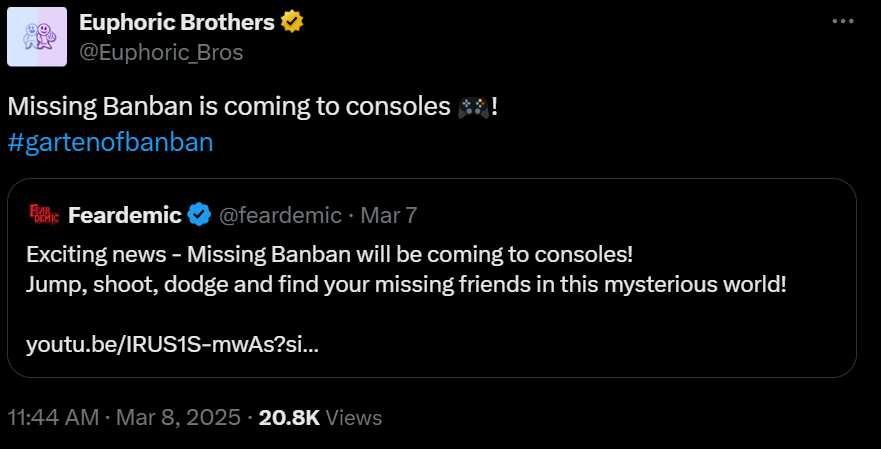Click the "Jump, shoot, dodge" sentence
The image size is (881, 449).
pyautogui.click(x=406, y=283)
